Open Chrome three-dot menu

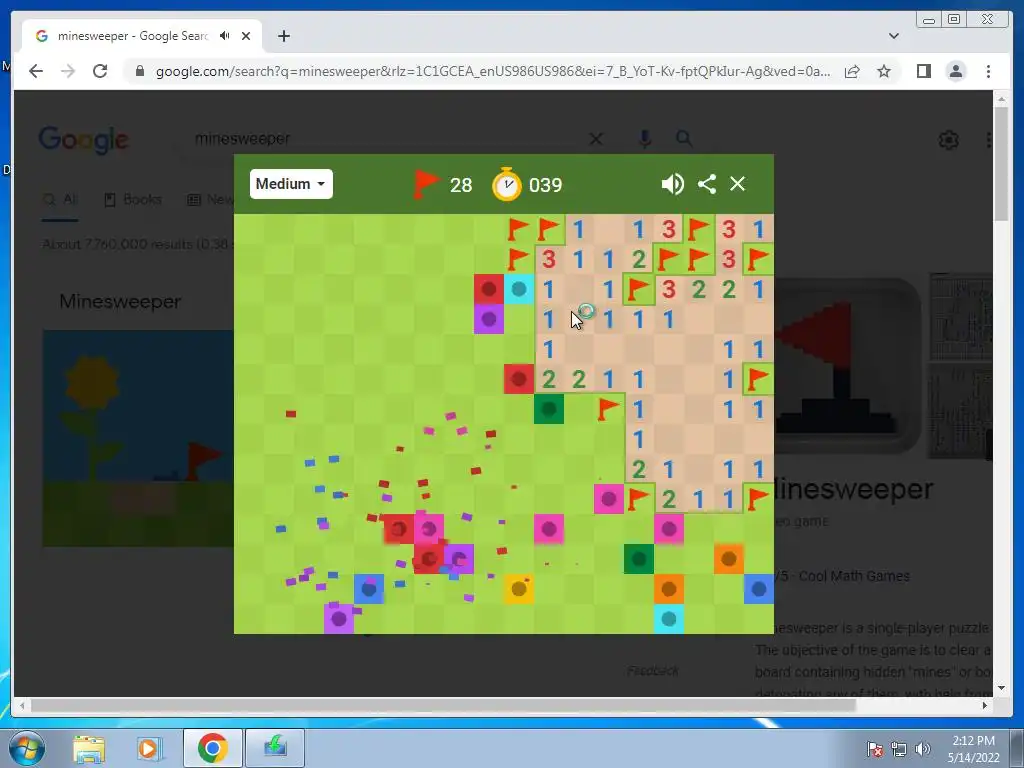coord(988,71)
